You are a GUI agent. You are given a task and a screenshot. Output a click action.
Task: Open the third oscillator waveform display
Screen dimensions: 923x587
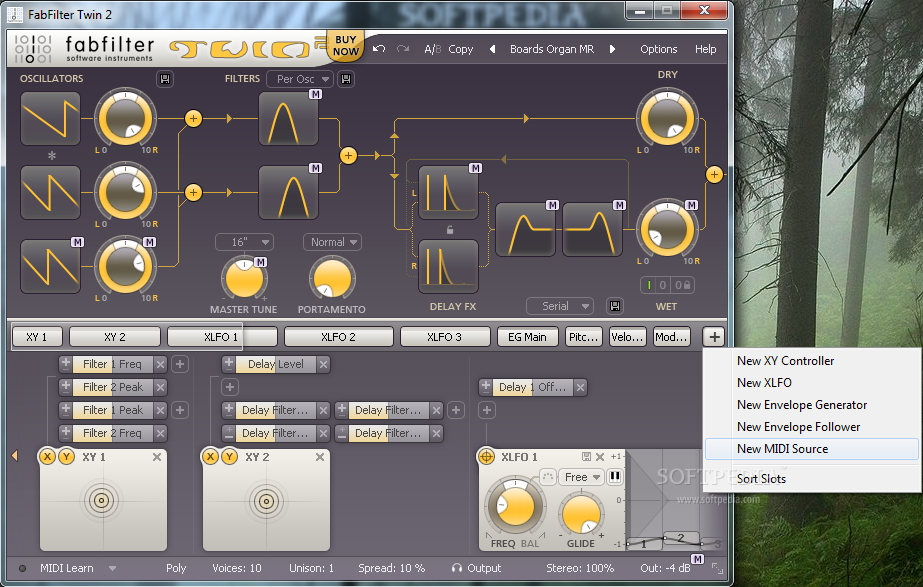coord(51,266)
